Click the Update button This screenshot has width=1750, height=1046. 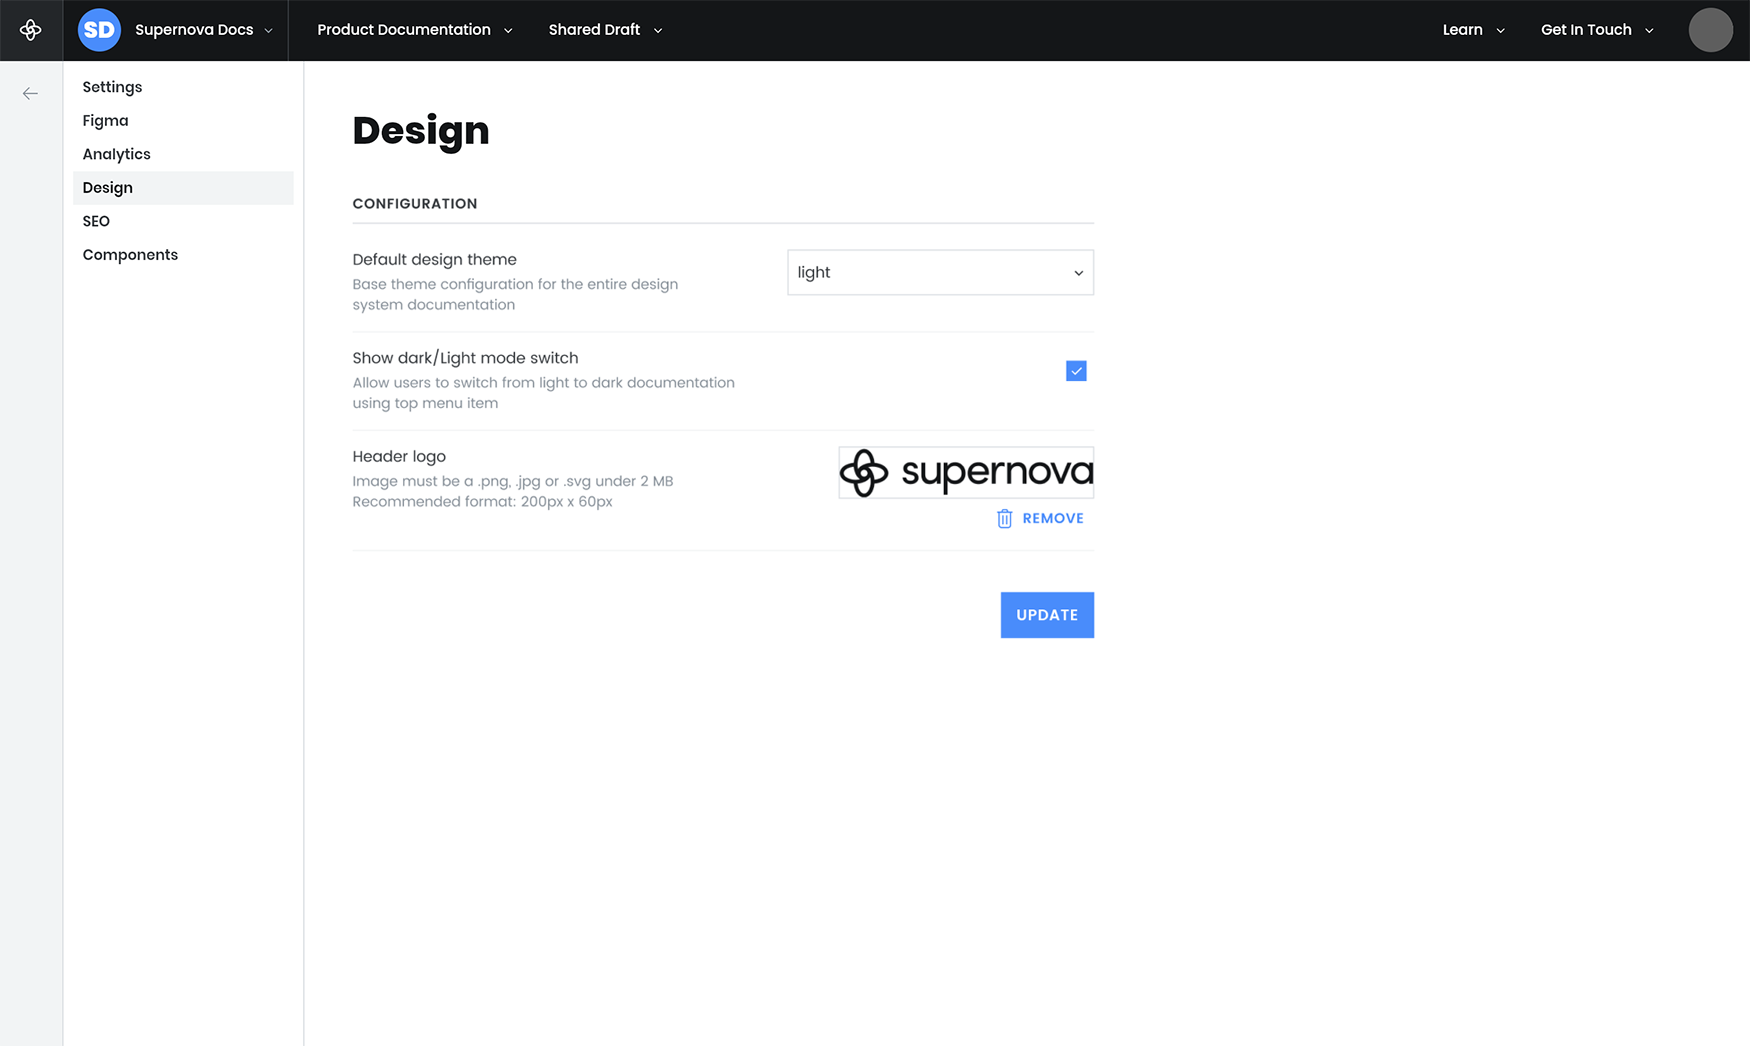(1047, 615)
